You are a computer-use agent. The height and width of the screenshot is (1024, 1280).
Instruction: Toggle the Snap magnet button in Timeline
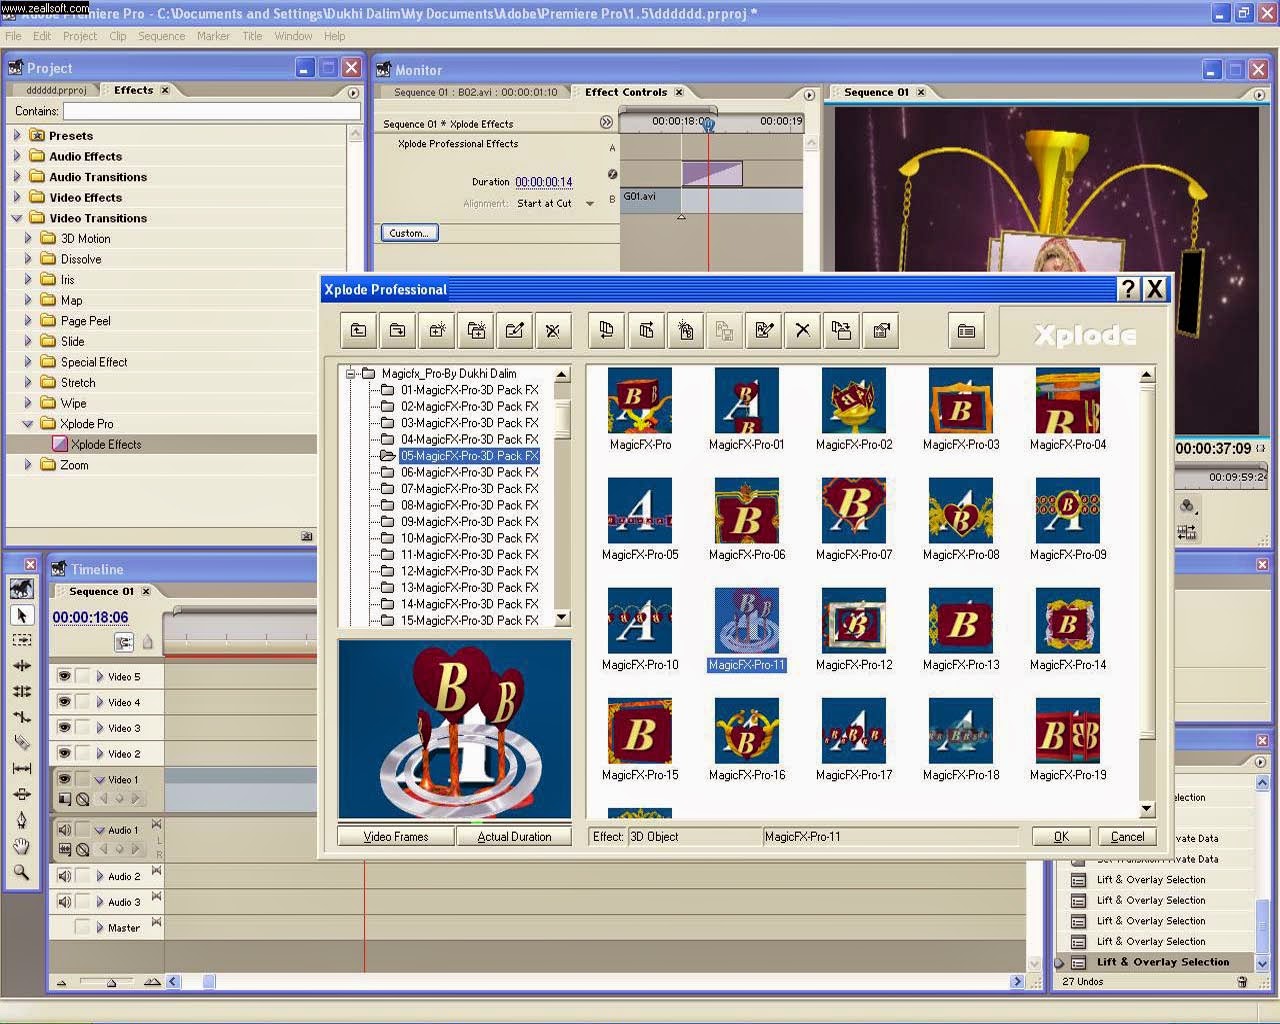click(x=124, y=642)
